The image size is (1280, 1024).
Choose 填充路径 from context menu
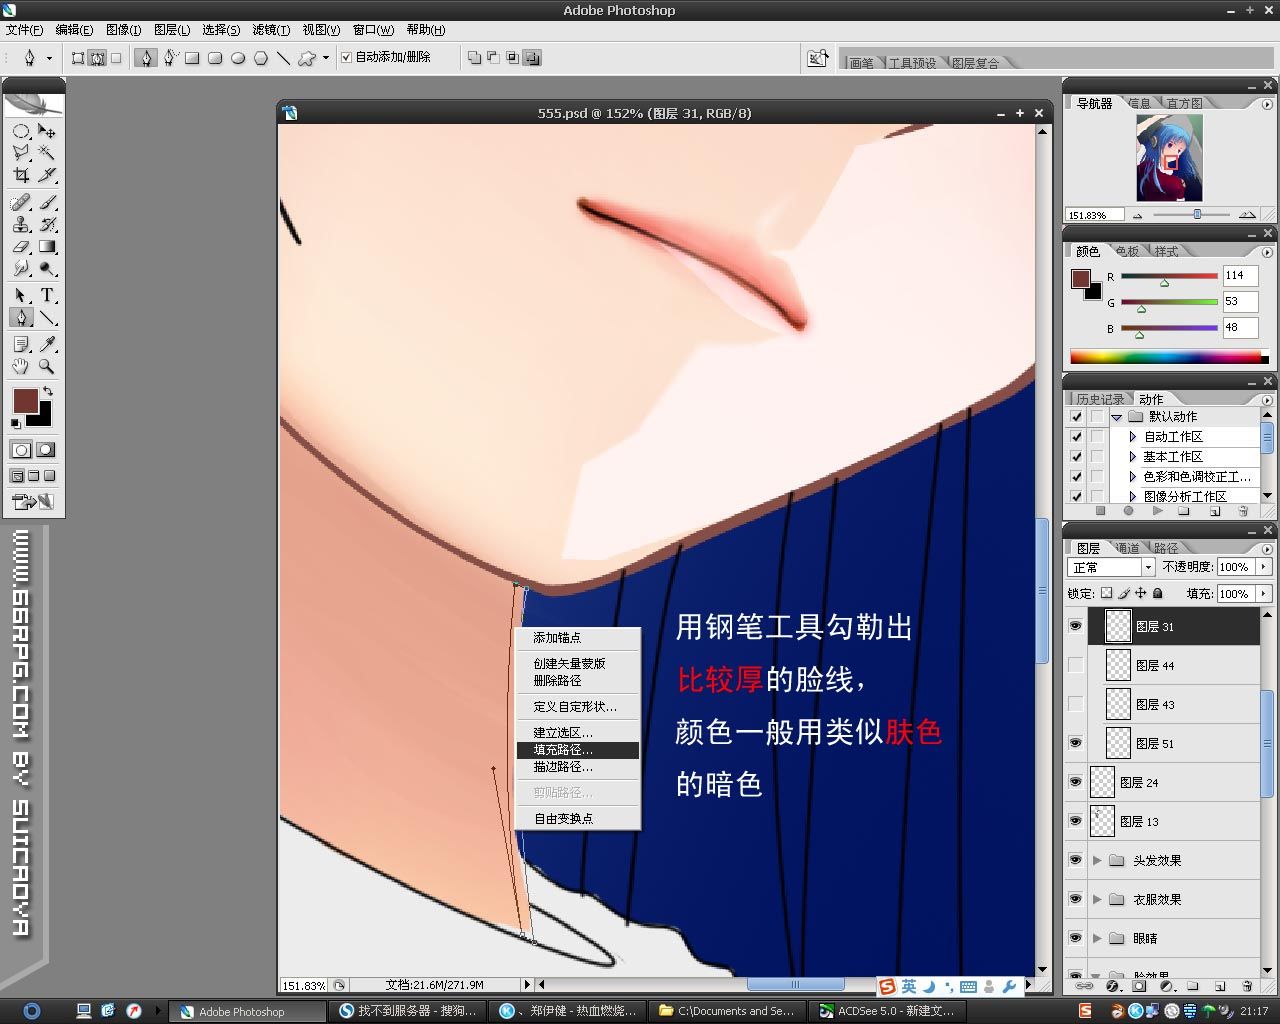[577, 750]
